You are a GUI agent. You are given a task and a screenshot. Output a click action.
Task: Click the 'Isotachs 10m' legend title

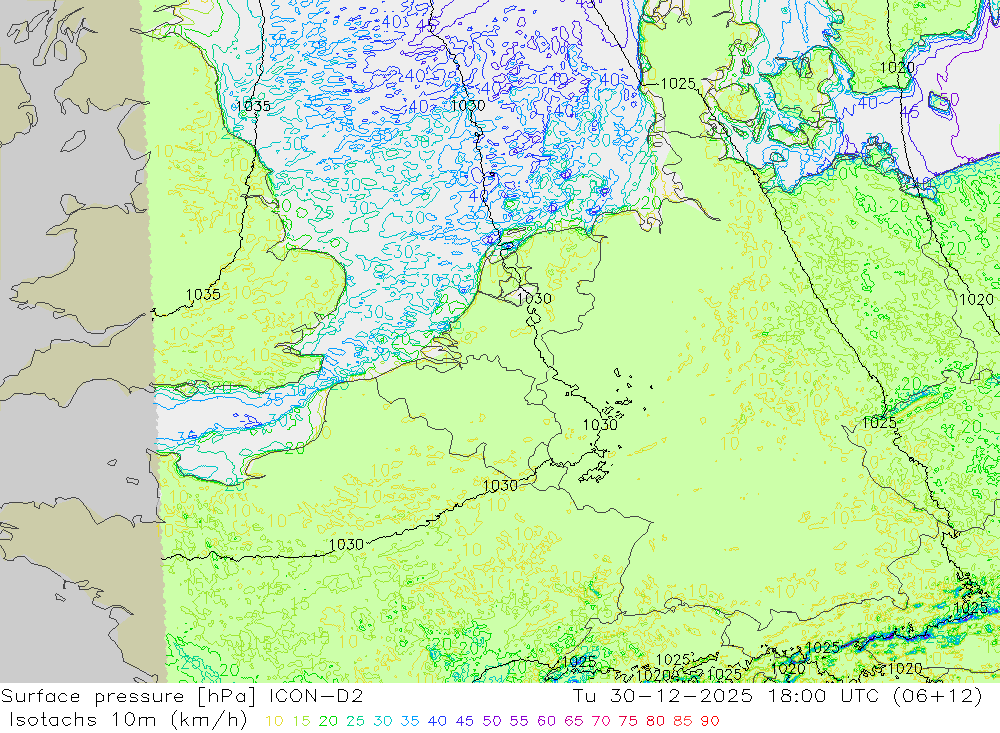[82, 720]
